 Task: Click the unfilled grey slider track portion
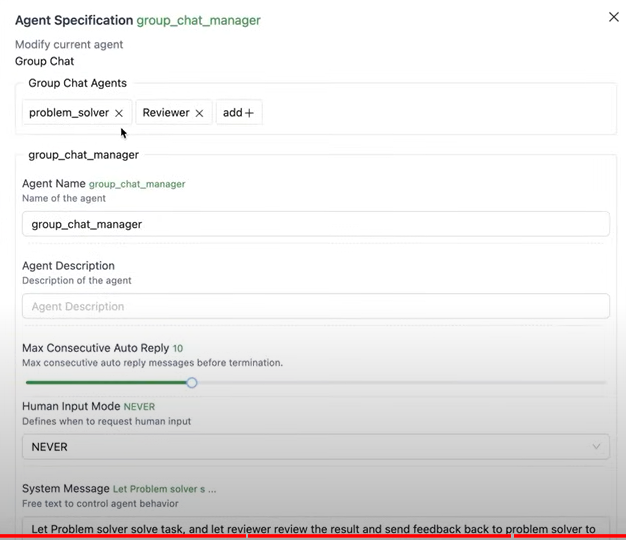[400, 382]
